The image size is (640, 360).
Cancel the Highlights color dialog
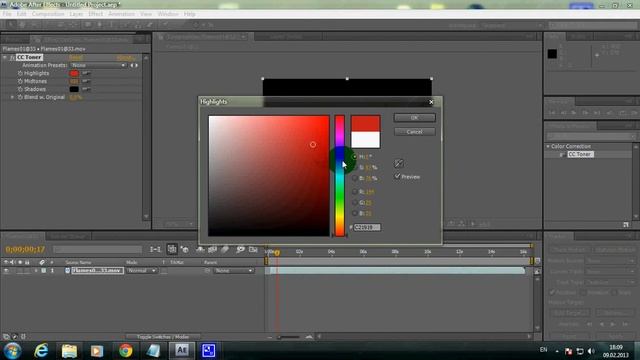[414, 132]
